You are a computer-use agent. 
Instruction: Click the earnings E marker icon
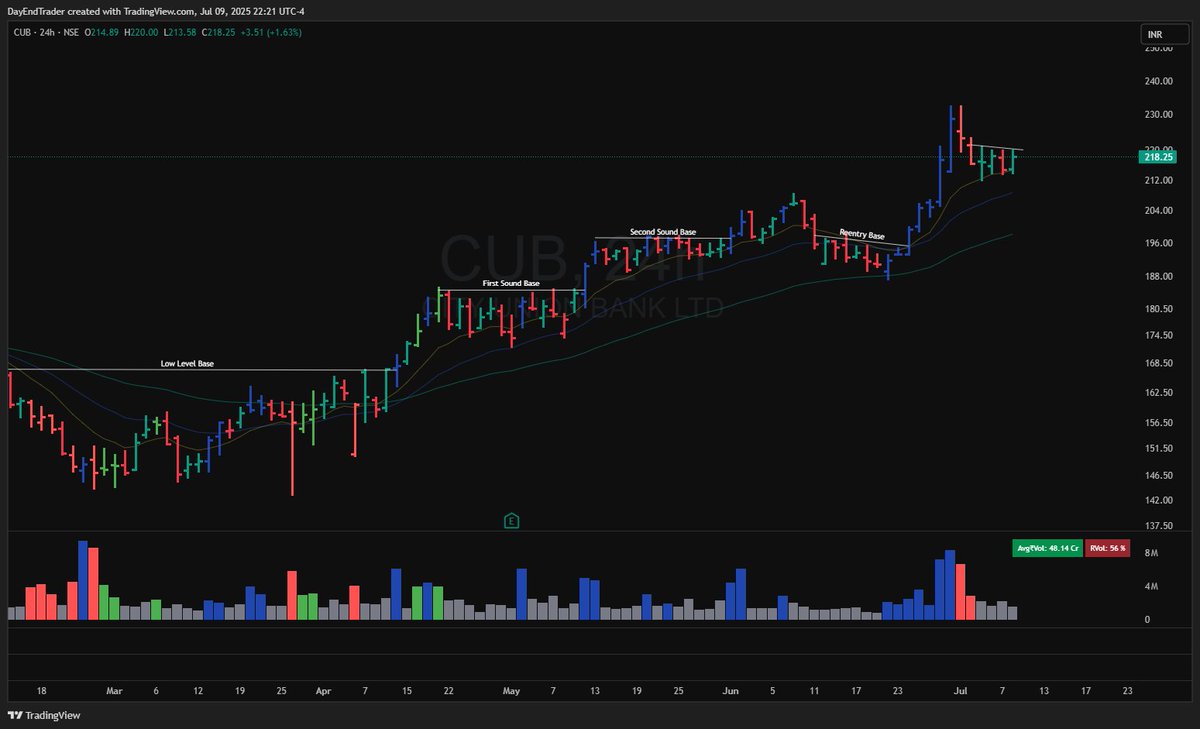(511, 520)
